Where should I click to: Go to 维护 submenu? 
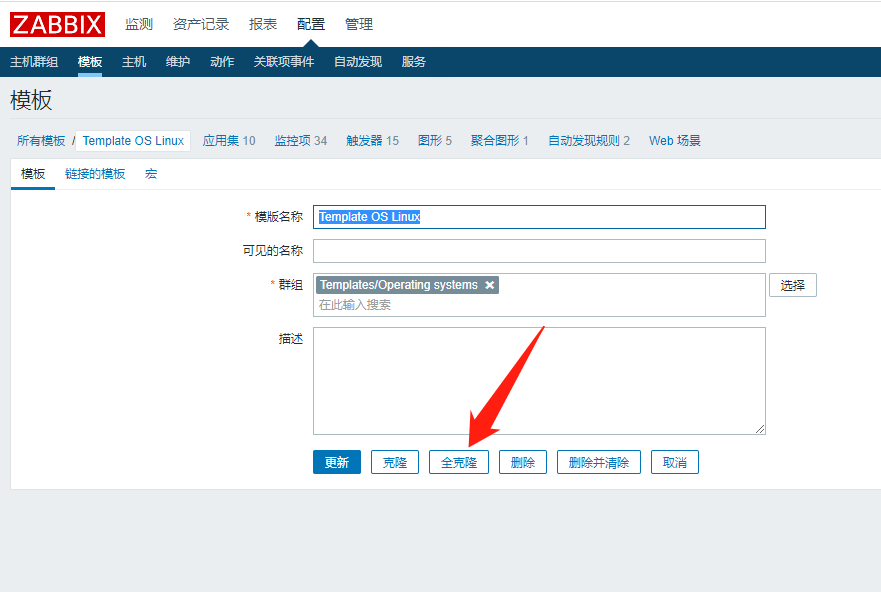(x=178, y=62)
